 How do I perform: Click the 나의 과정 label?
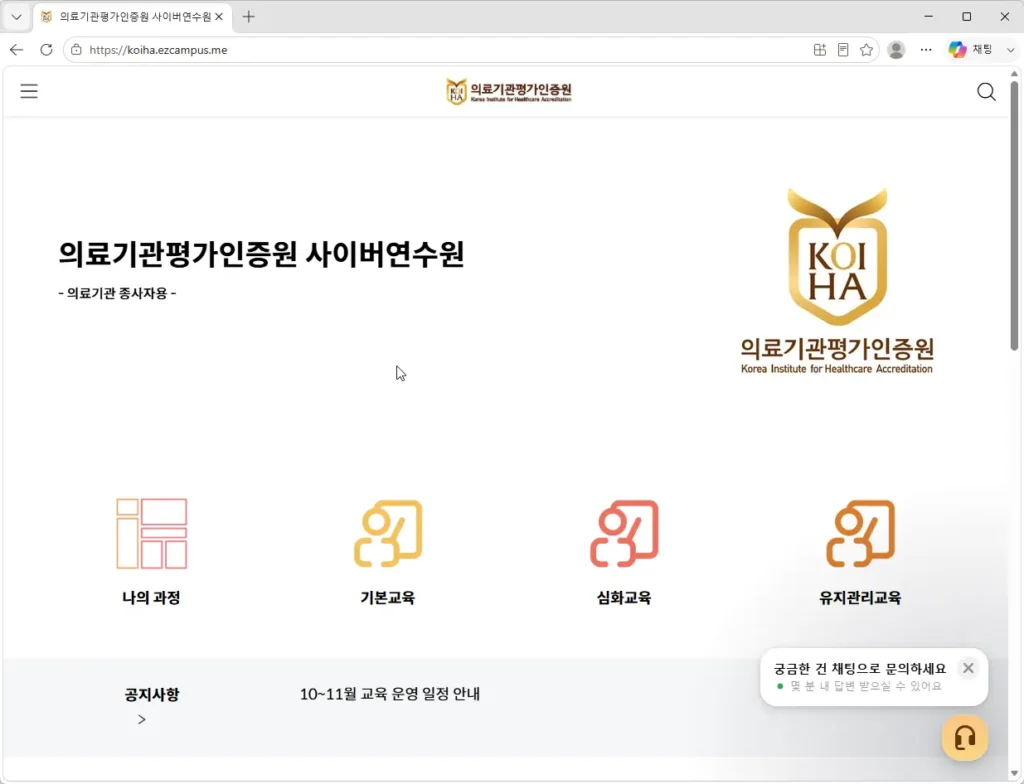[x=152, y=597]
